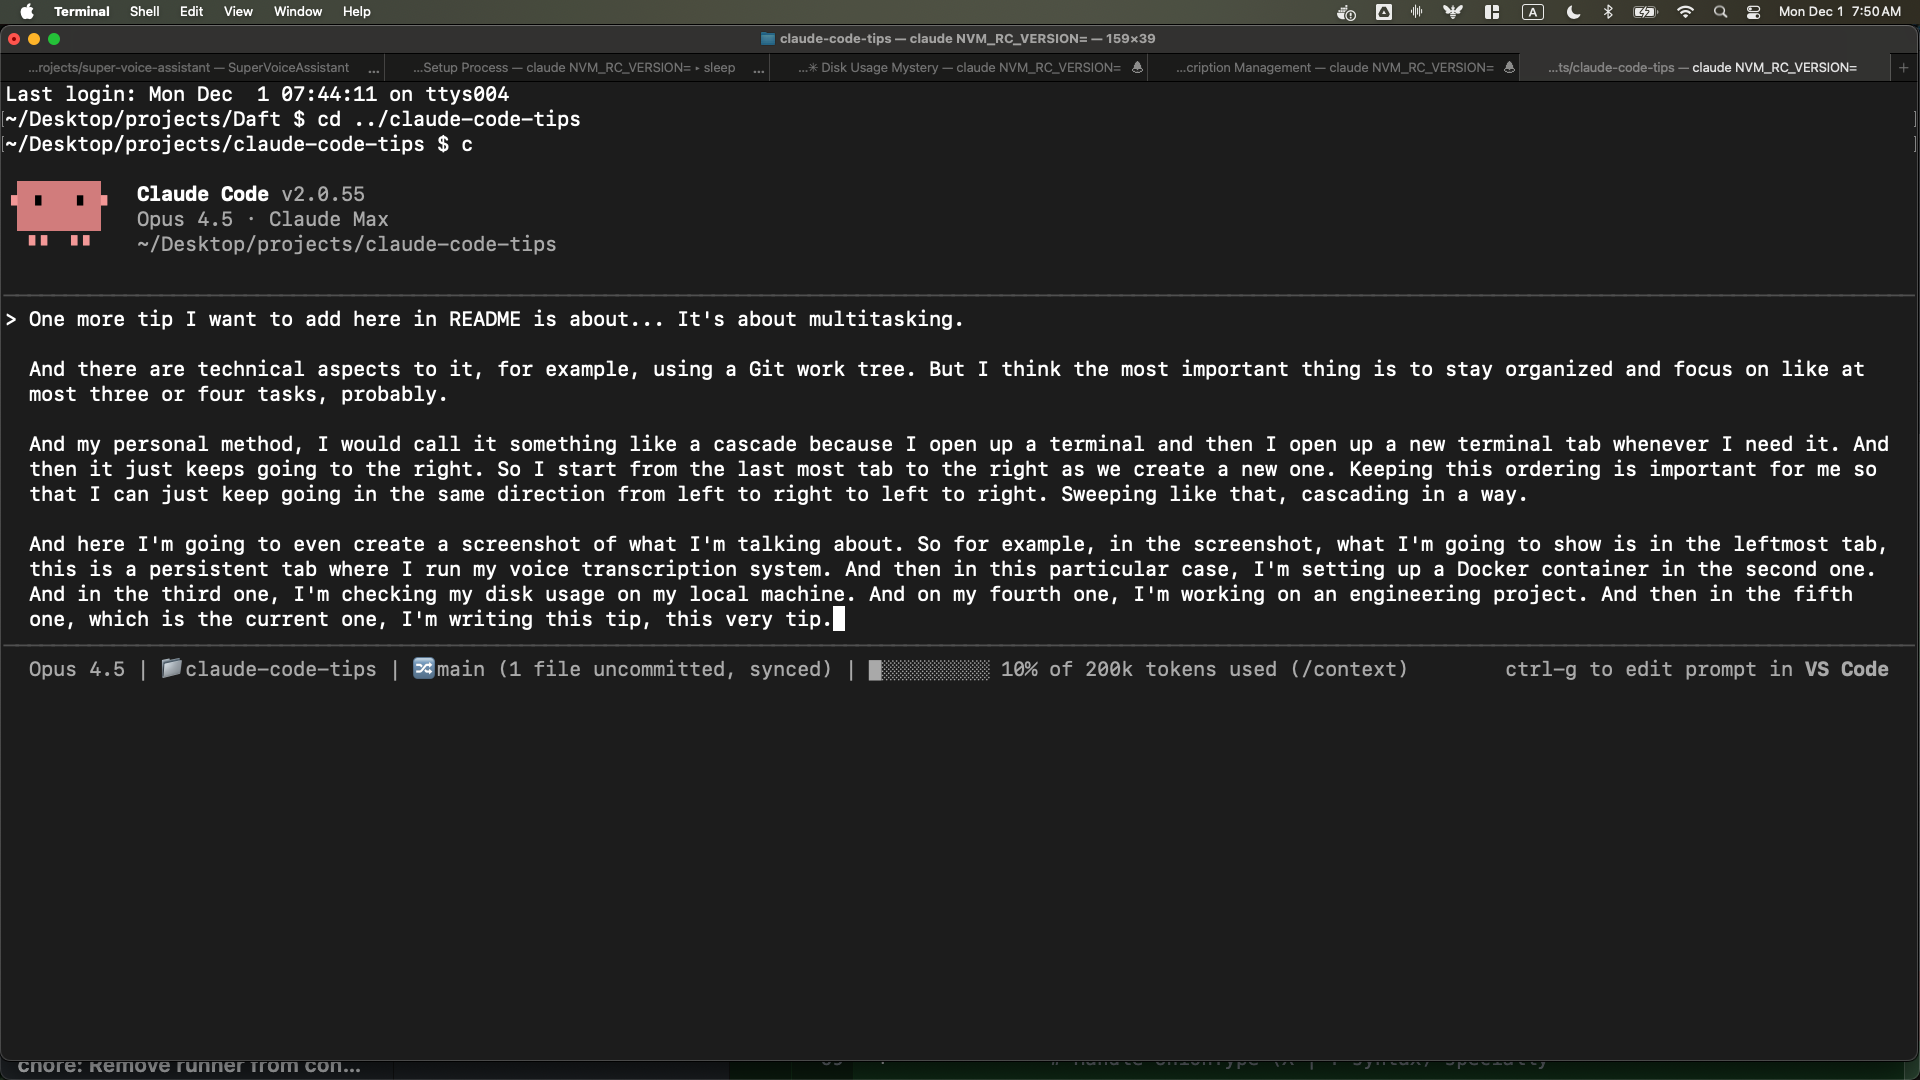This screenshot has height=1080, width=1920.
Task: Click the bell icon on the Disk Usage Mystery tab
Action: coord(1137,67)
